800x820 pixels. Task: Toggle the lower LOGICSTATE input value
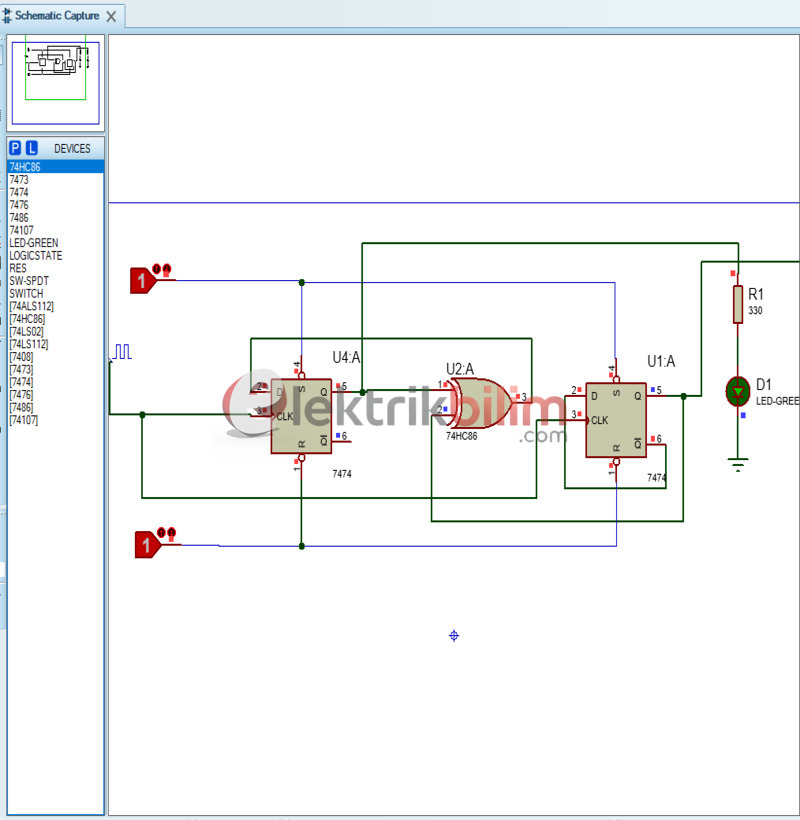pos(147,544)
